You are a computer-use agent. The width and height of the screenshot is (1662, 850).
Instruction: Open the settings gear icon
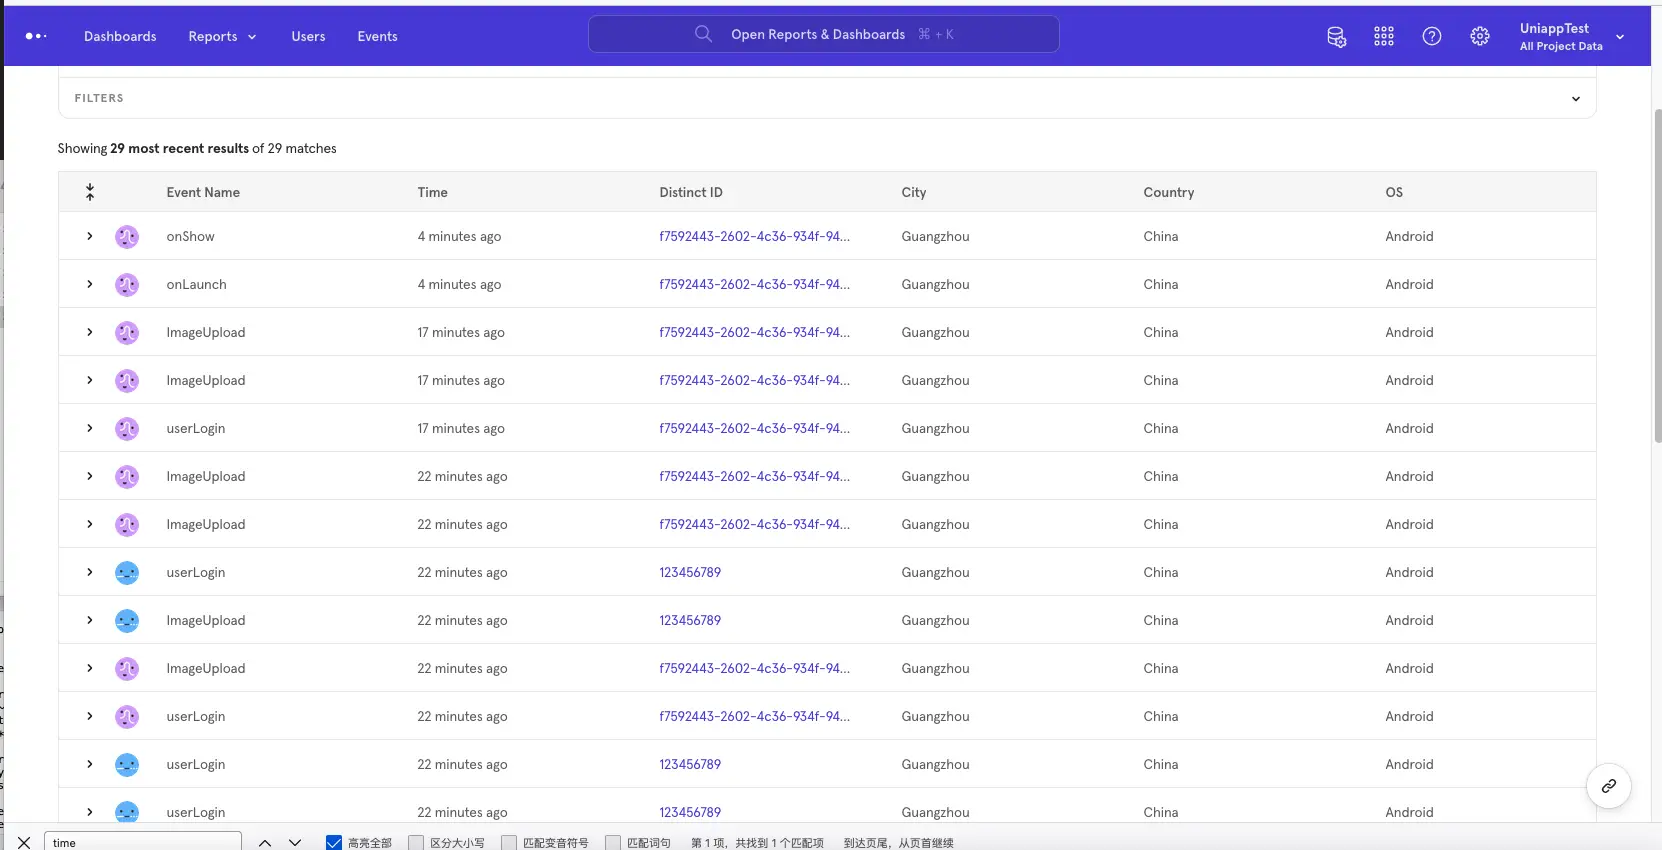coord(1480,37)
